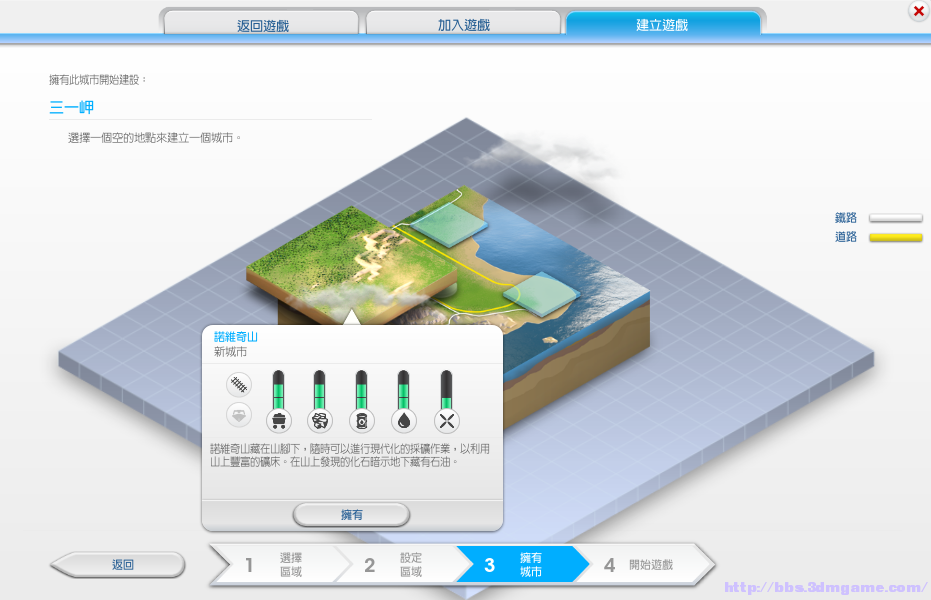Click the water level gauge bar
Screen dimensions: 931x600
tap(403, 390)
